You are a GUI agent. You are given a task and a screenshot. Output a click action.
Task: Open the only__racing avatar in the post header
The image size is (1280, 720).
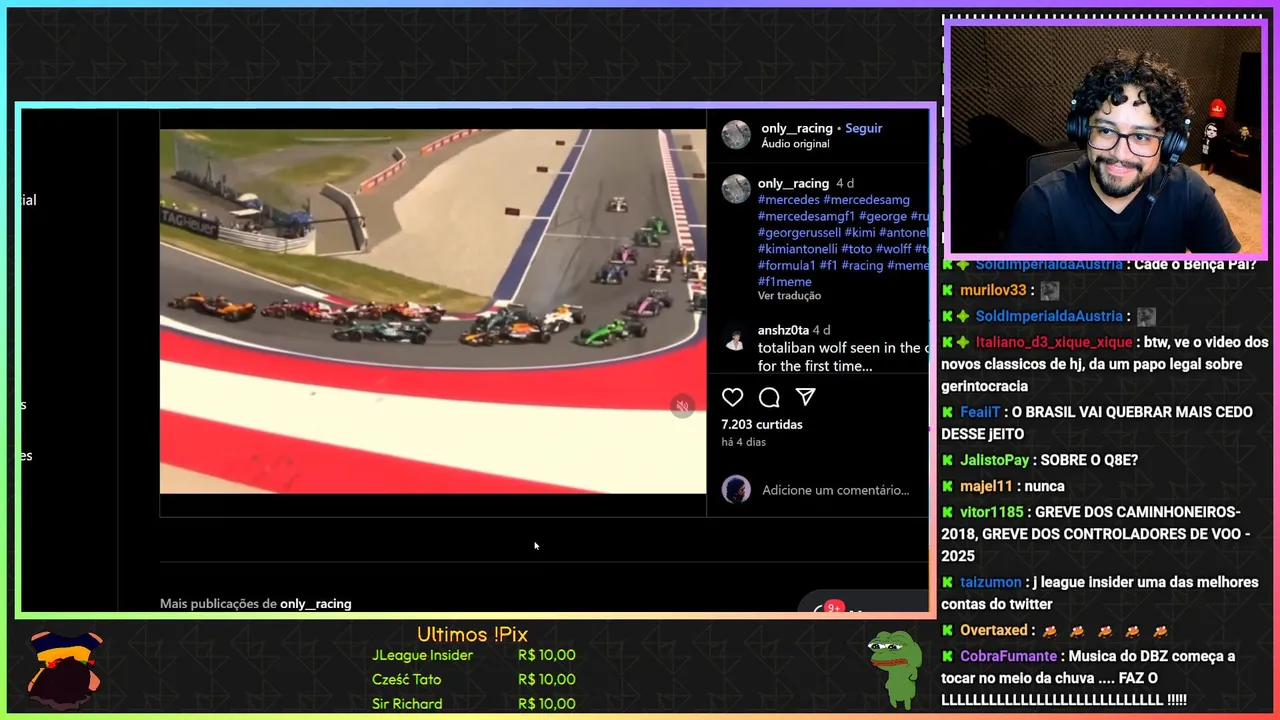point(736,135)
